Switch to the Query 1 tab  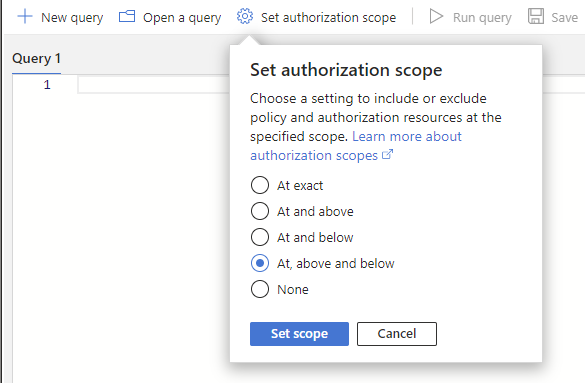point(36,59)
